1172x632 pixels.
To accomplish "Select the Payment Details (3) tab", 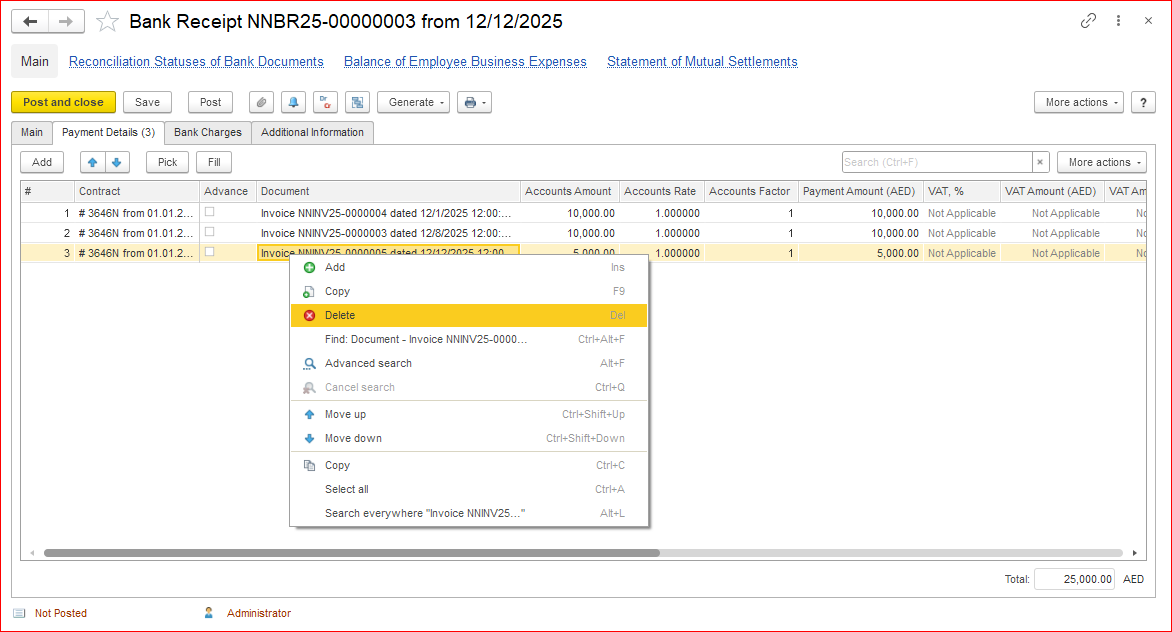I will coord(108,132).
